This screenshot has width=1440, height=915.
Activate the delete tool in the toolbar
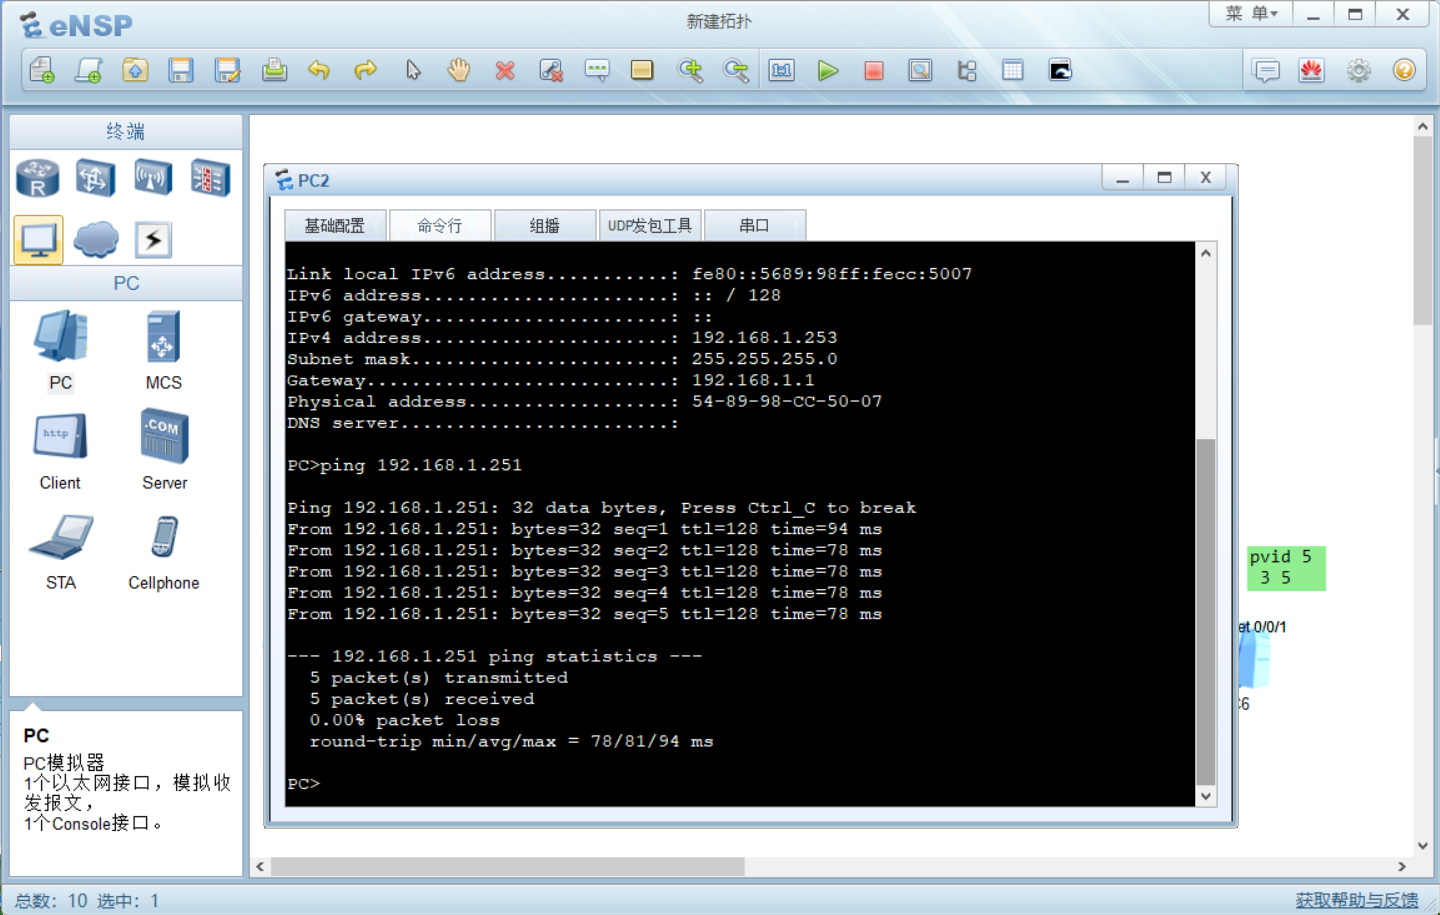click(x=505, y=70)
